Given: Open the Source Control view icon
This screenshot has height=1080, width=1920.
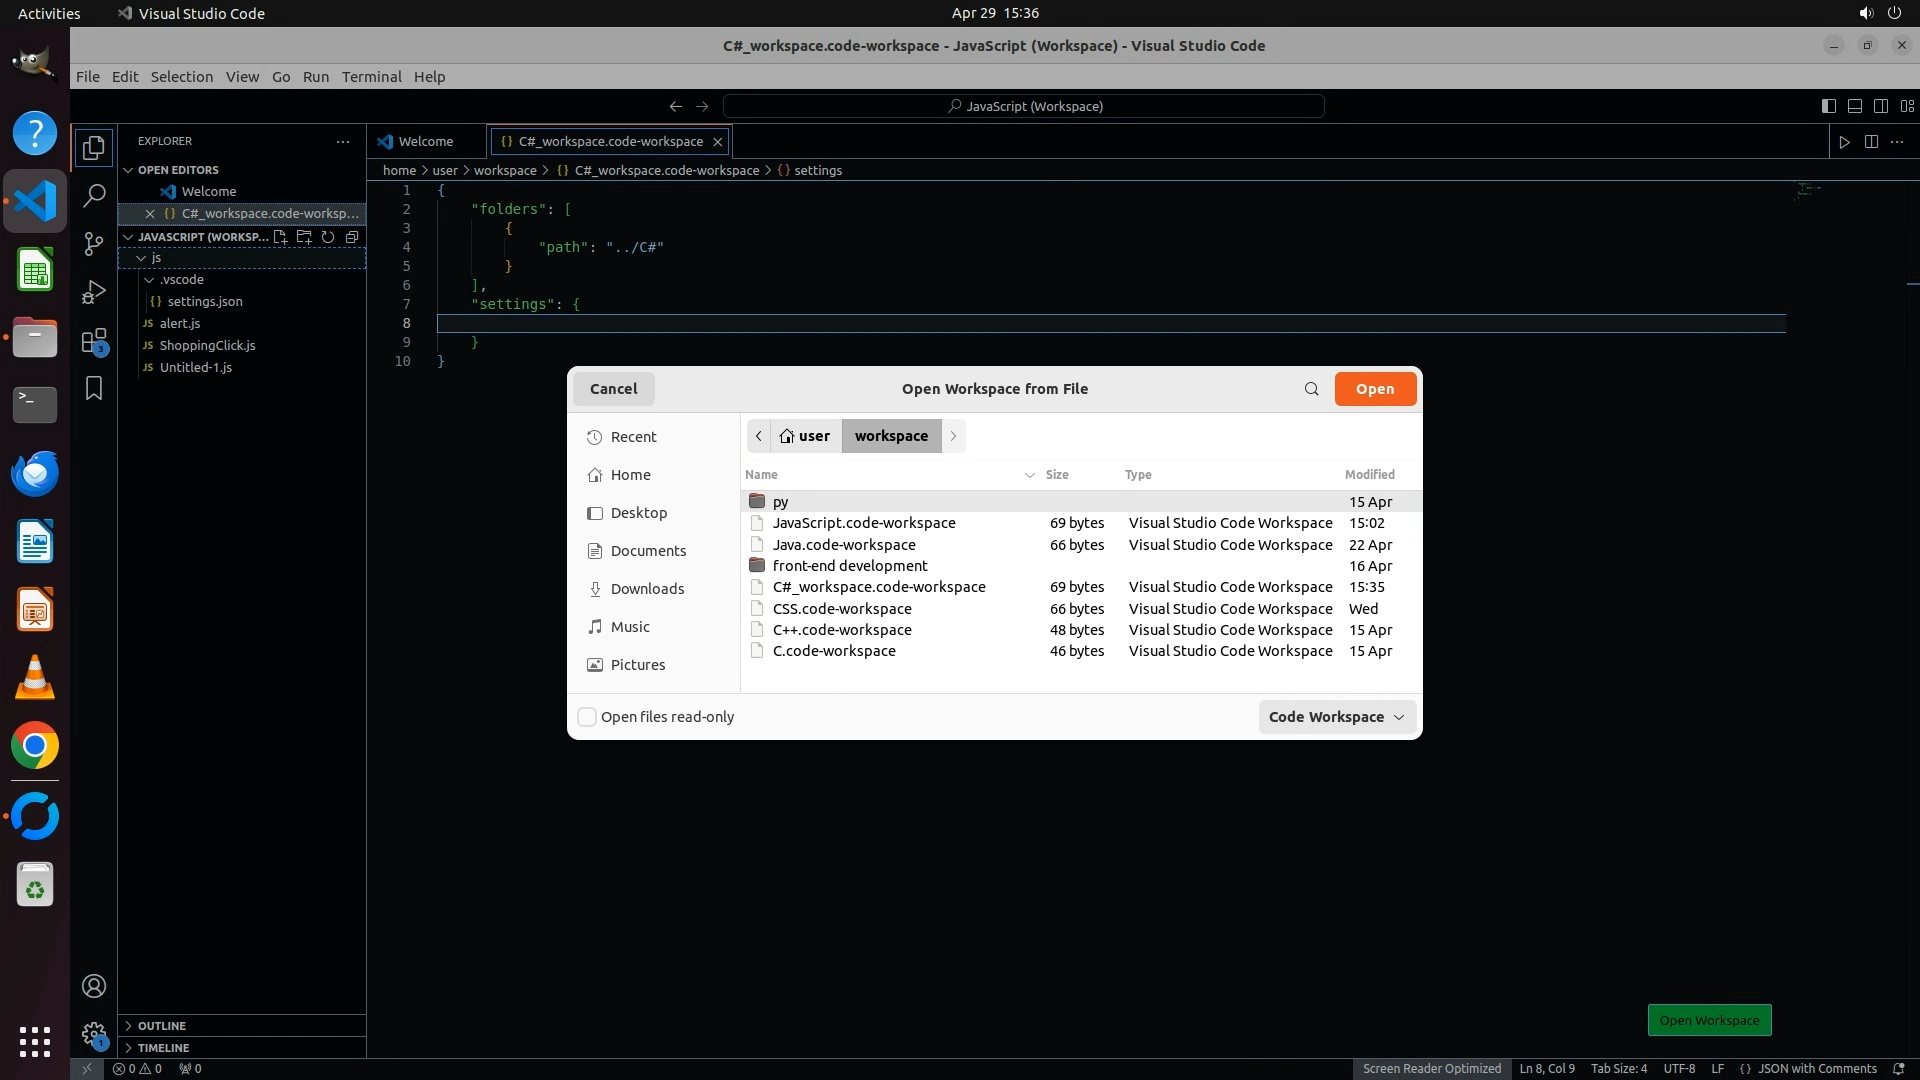Looking at the screenshot, I should (x=94, y=243).
